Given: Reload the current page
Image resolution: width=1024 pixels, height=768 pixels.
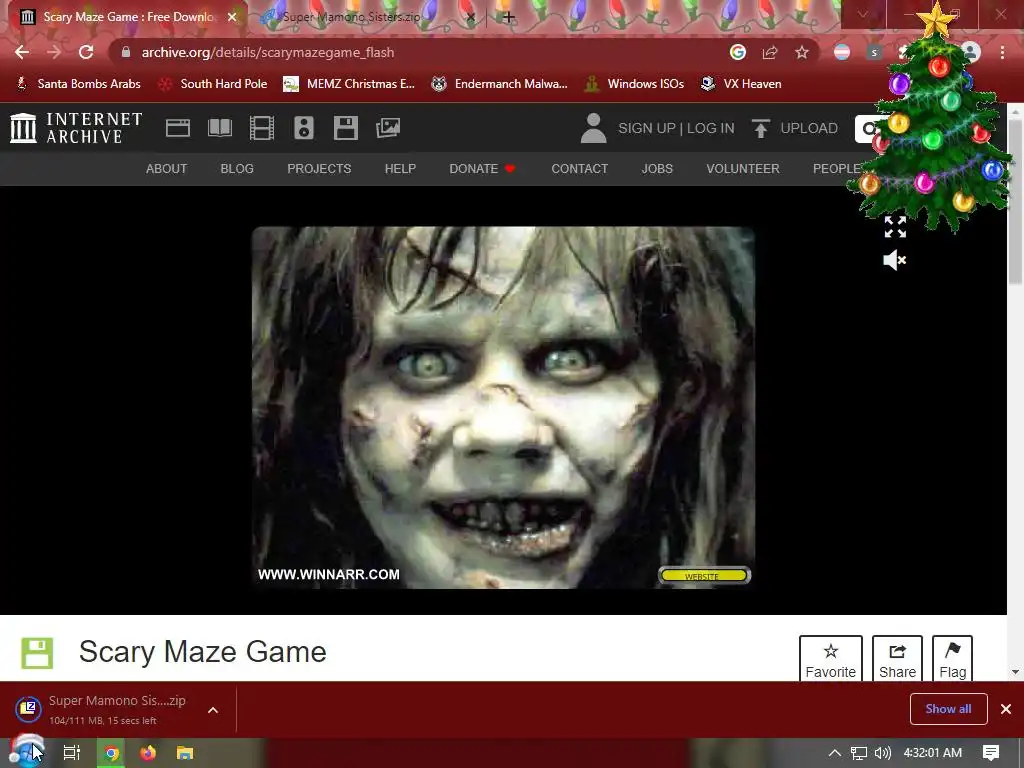Looking at the screenshot, I should pyautogui.click(x=86, y=52).
